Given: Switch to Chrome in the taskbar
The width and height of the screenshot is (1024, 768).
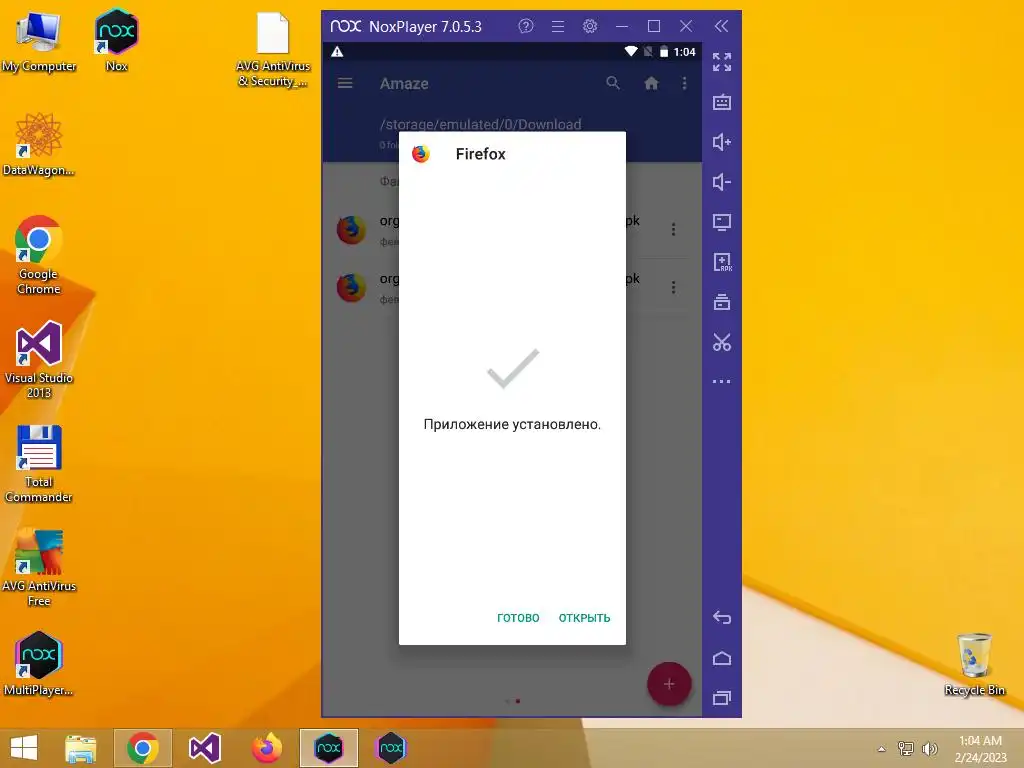Looking at the screenshot, I should (x=142, y=748).
